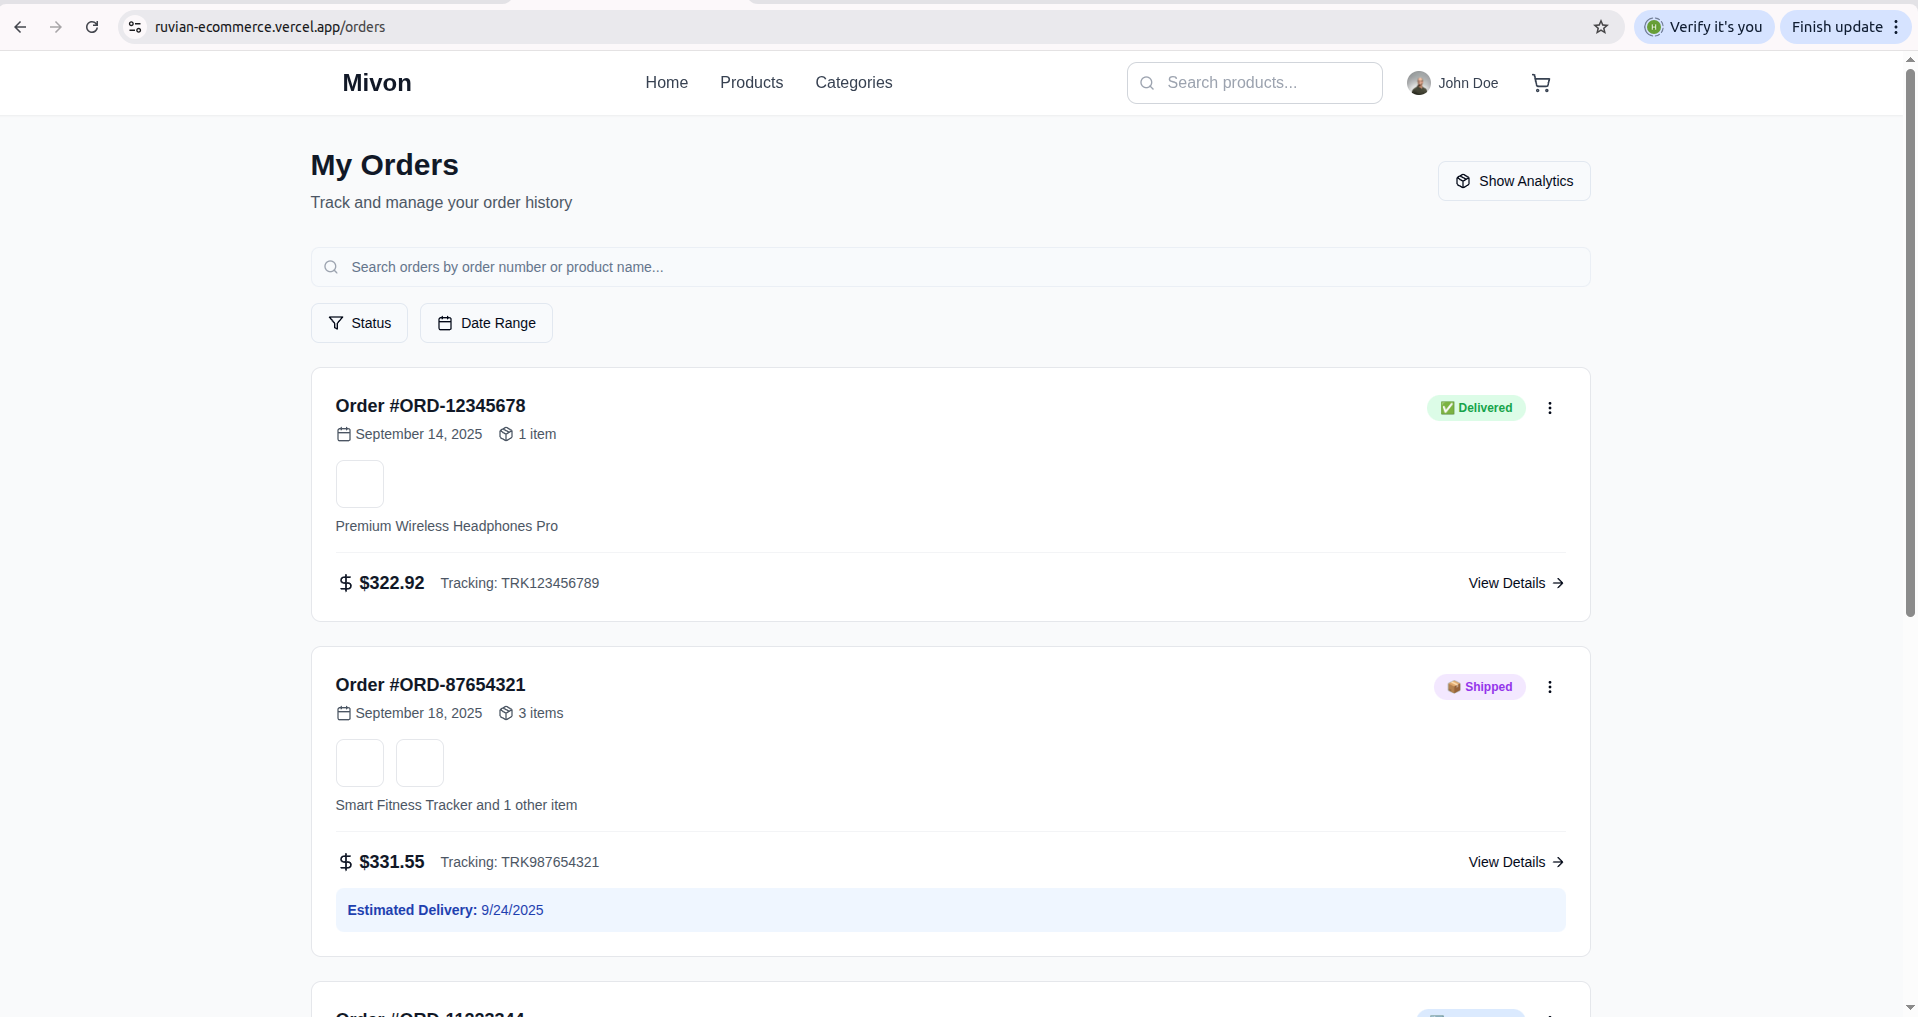Click the Finish update button
This screenshot has height=1017, width=1918.
tap(1844, 27)
